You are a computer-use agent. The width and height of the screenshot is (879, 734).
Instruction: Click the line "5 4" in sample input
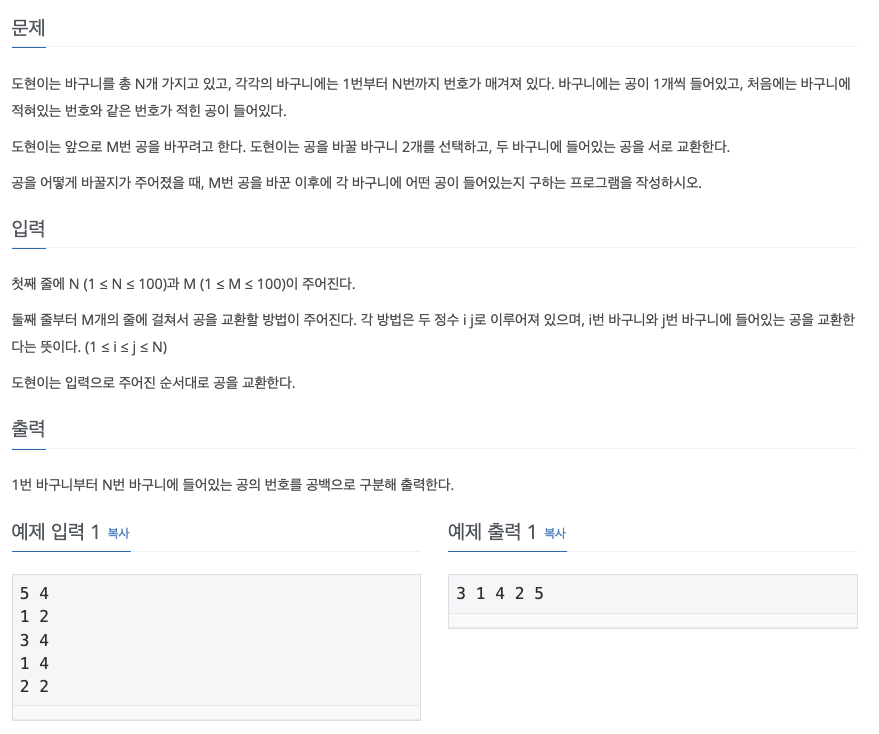tap(33, 593)
